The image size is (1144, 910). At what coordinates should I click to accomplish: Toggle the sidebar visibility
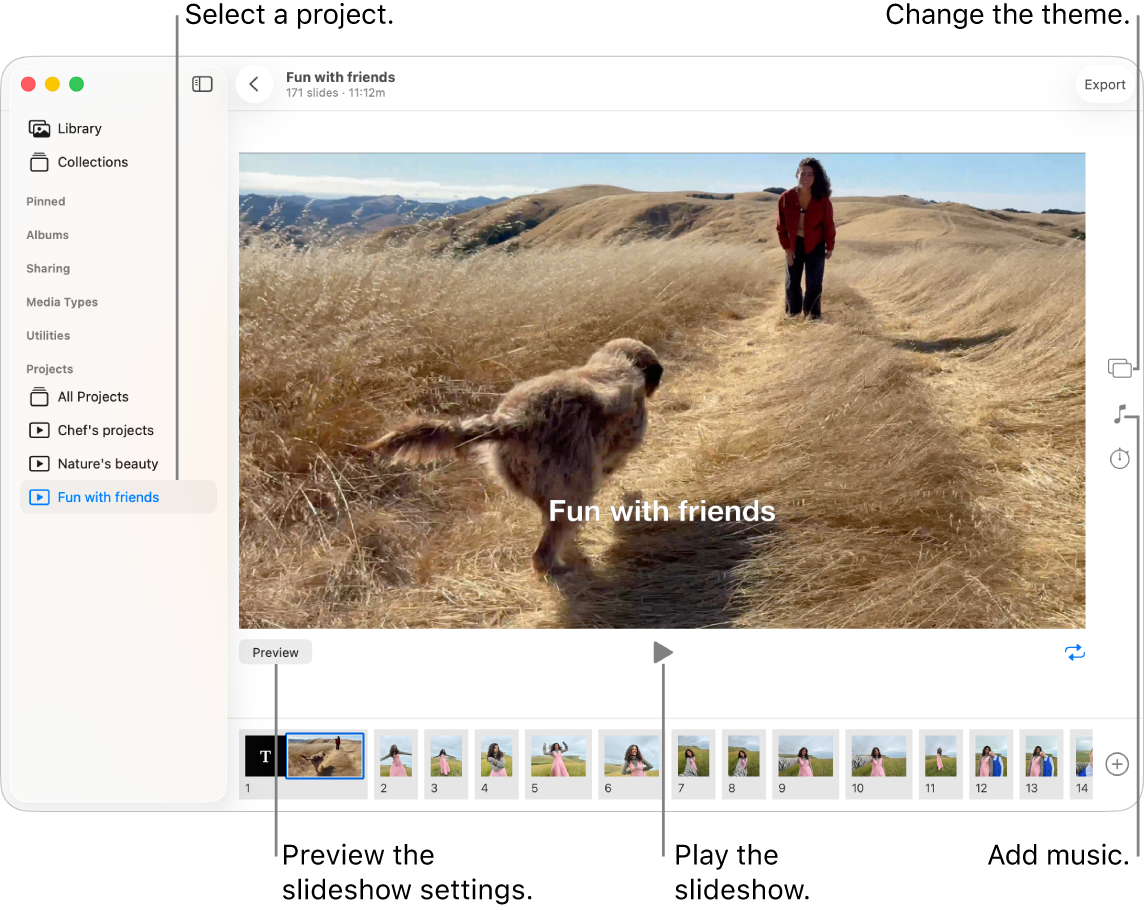[202, 84]
